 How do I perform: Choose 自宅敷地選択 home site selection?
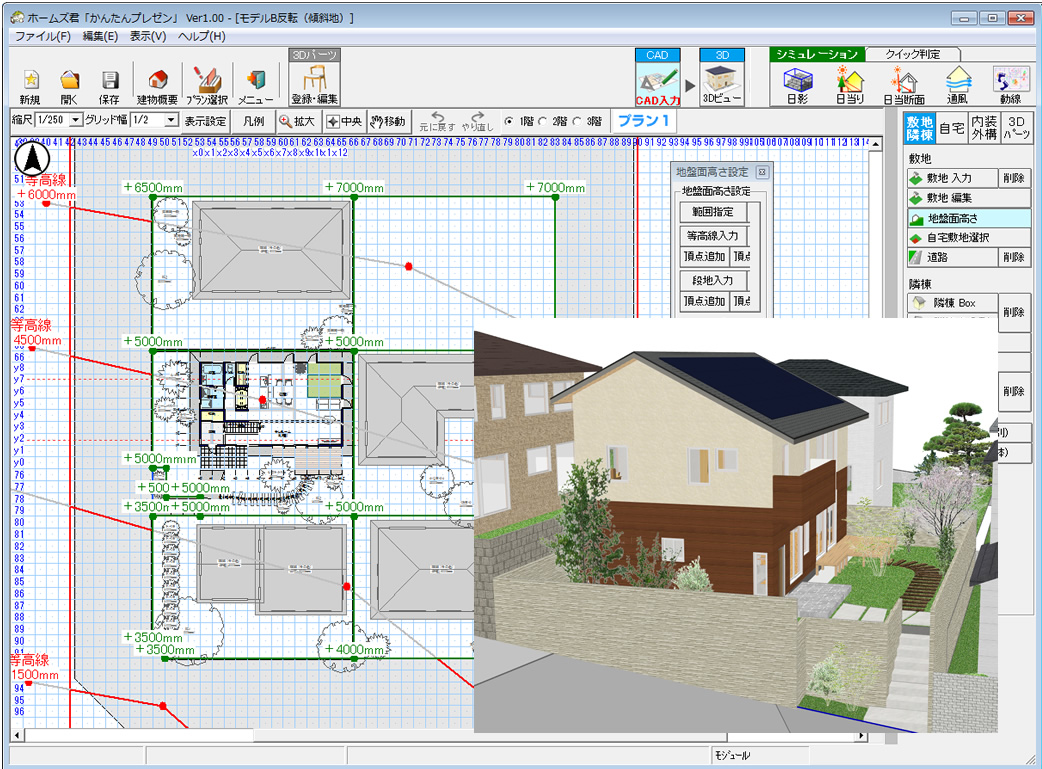[x=969, y=237]
